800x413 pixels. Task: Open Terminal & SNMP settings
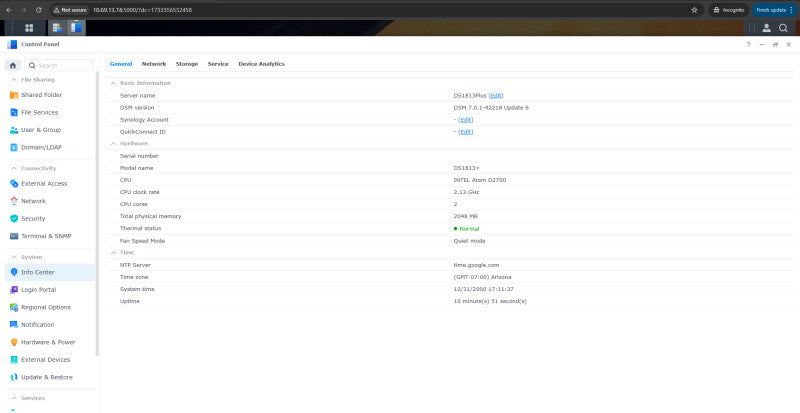46,236
